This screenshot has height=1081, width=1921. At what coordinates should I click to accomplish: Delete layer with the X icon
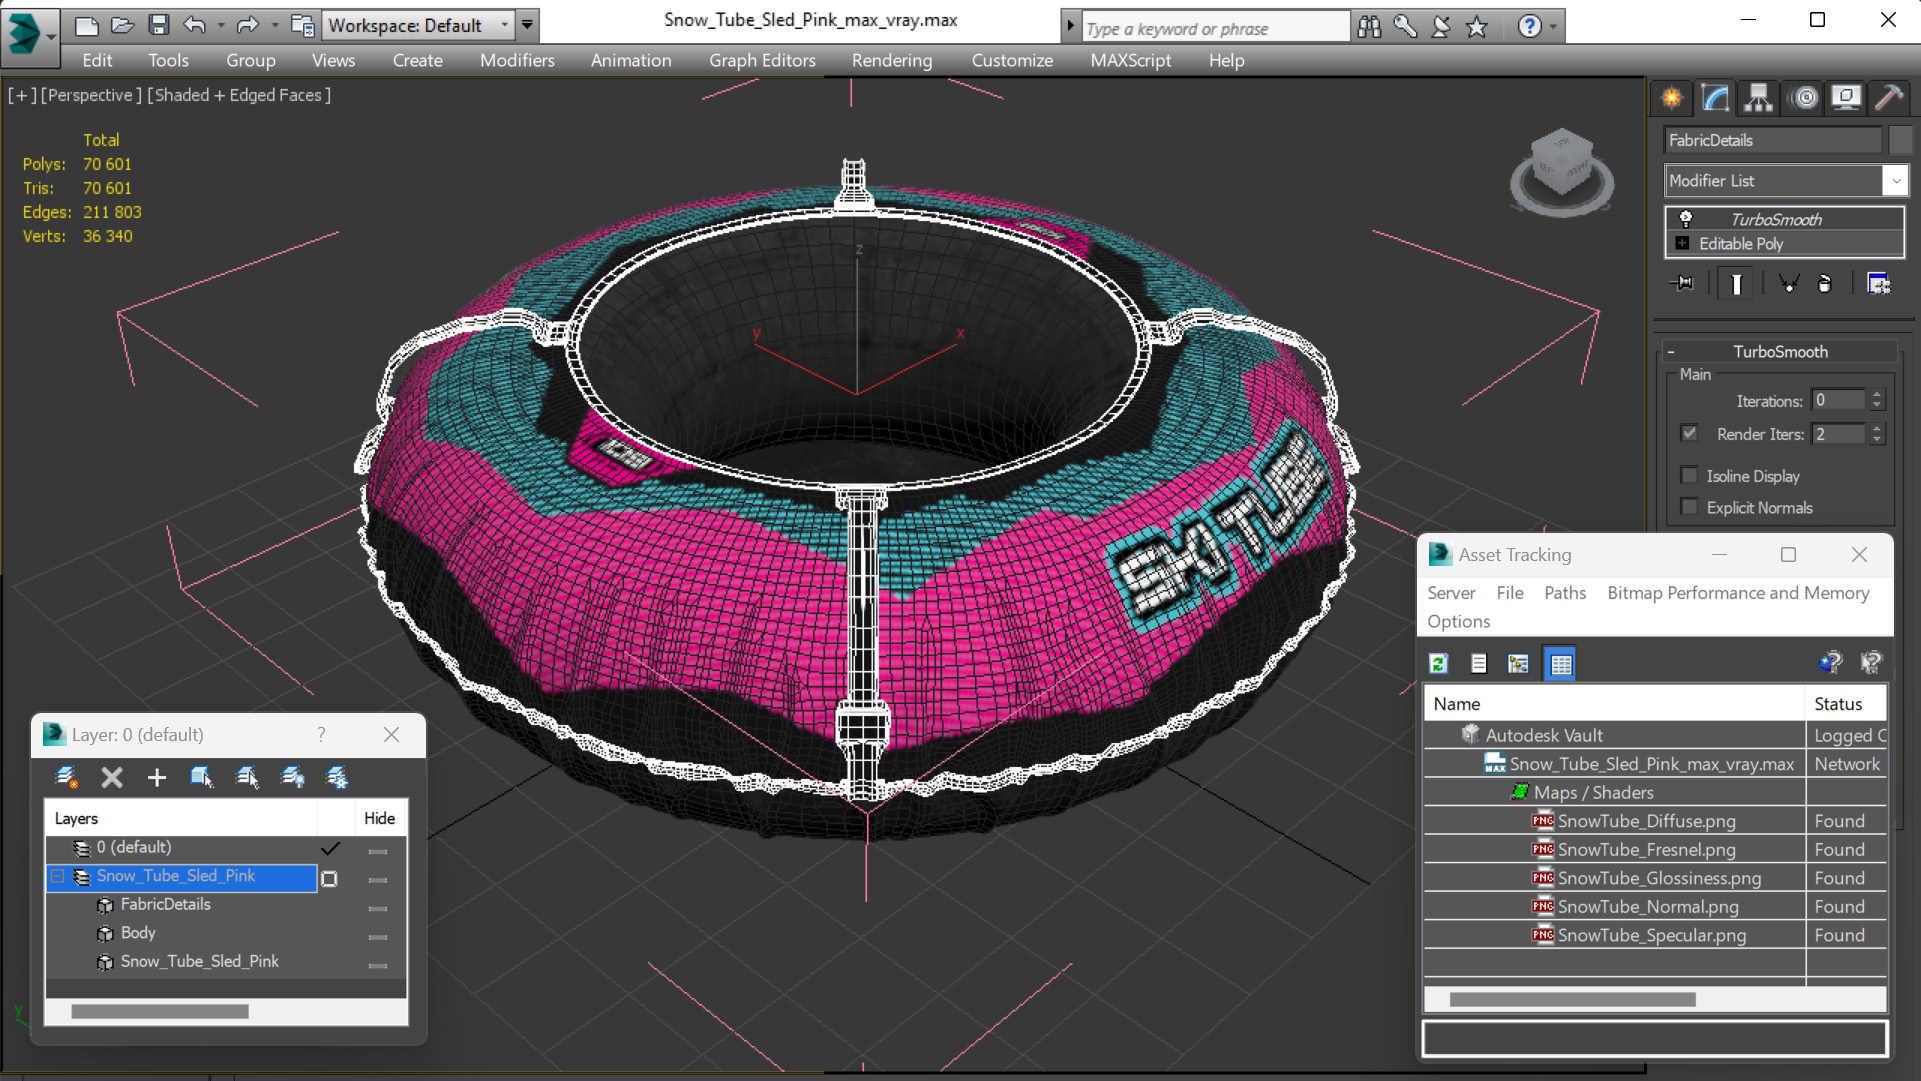pos(112,777)
